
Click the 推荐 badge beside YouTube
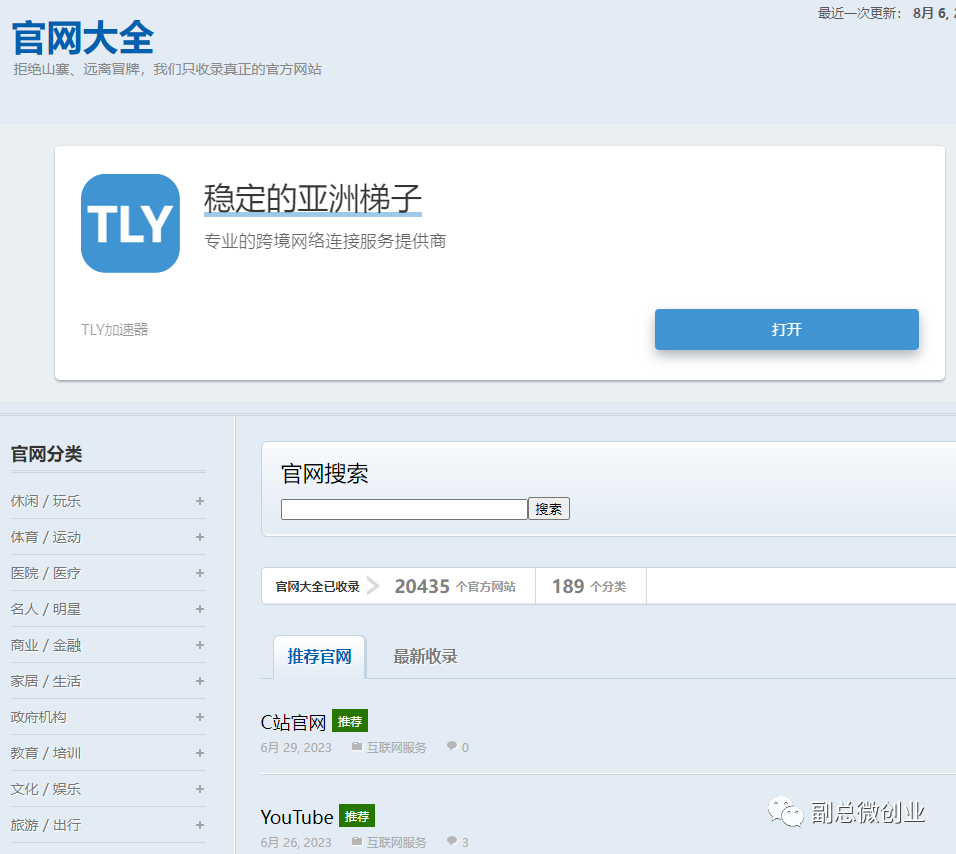[357, 816]
